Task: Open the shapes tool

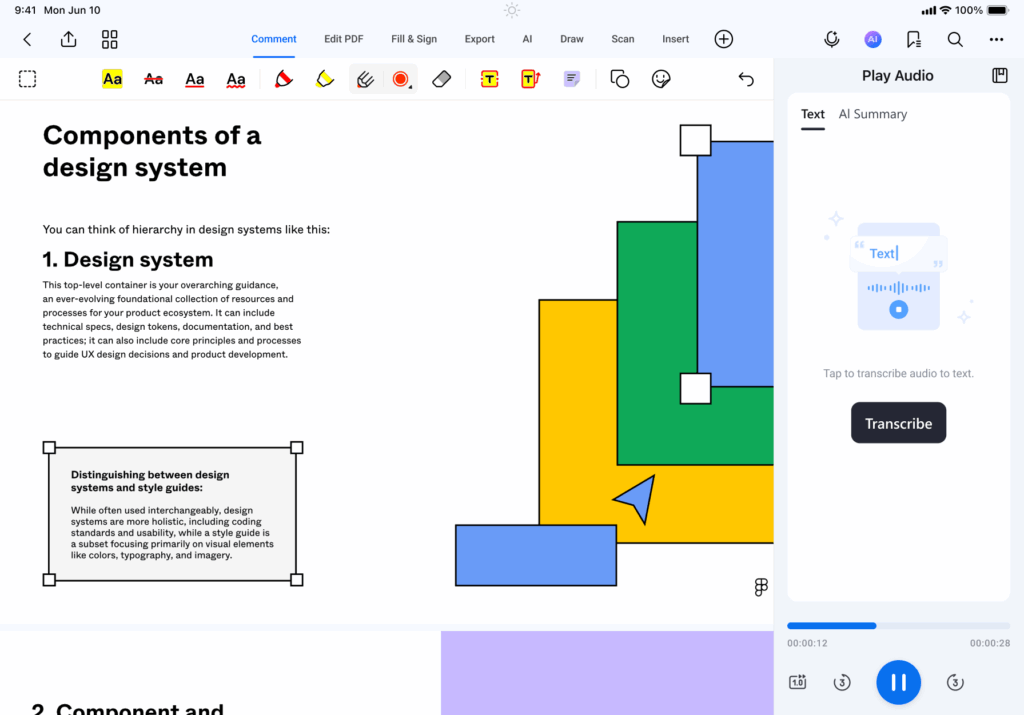Action: (619, 79)
